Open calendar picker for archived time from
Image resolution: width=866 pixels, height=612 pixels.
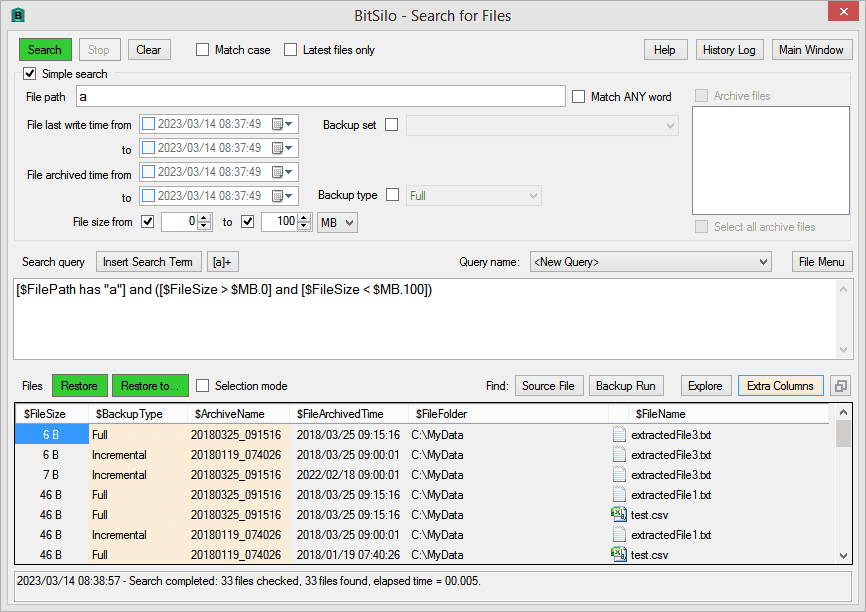282,172
